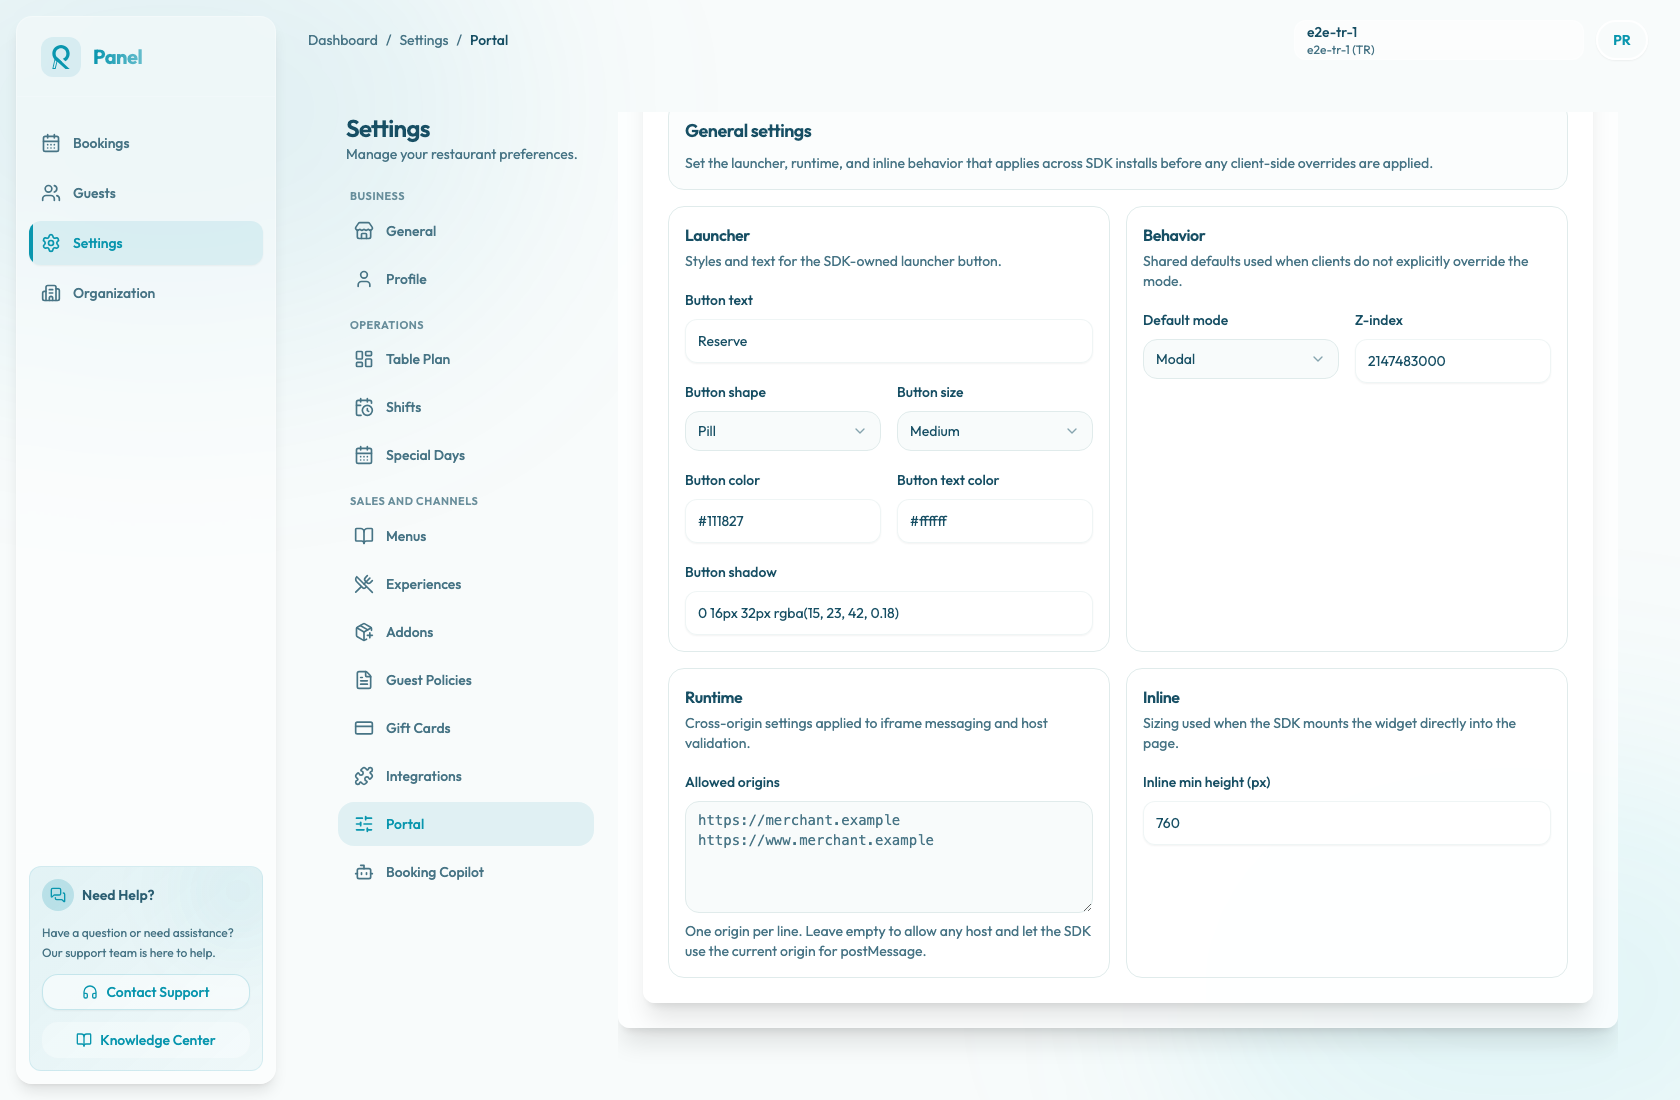Screen dimensions: 1680x1100
Task: Click the Portal sliders icon
Action: point(364,824)
